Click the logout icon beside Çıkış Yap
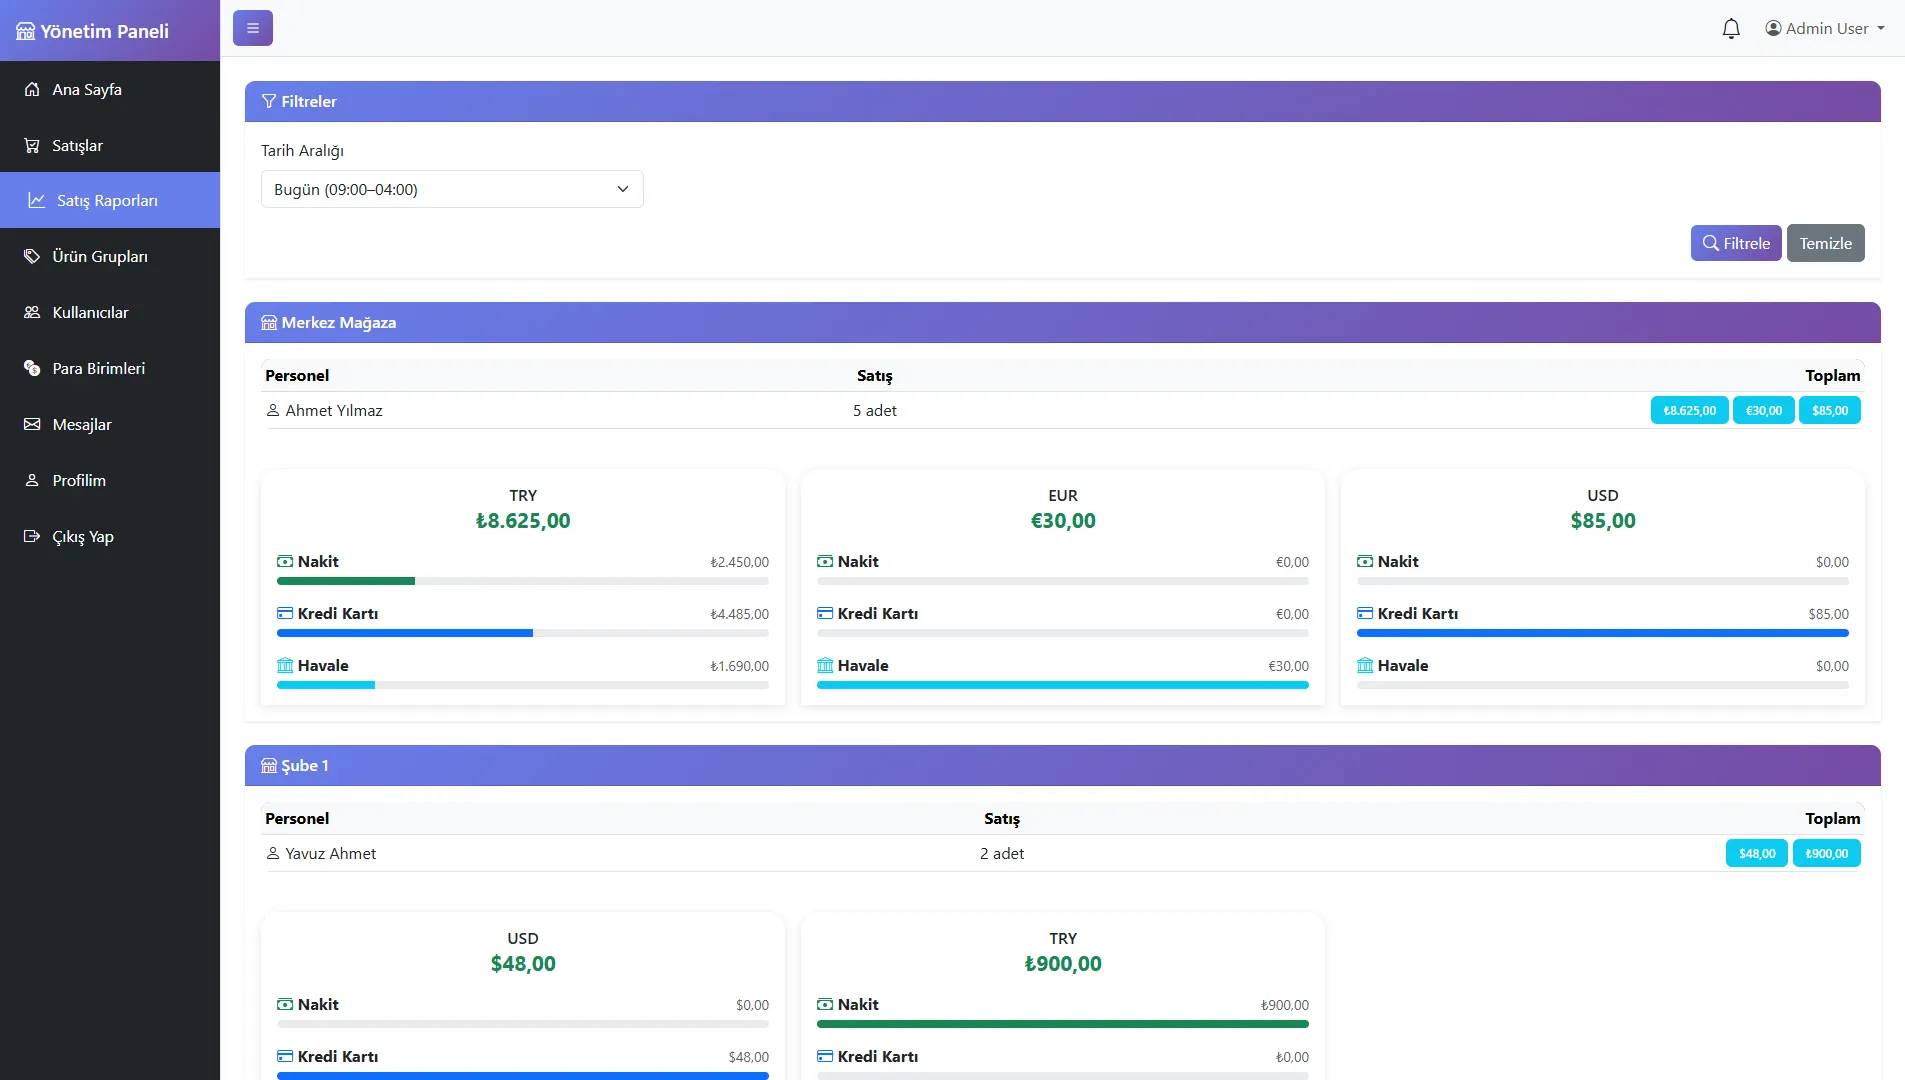 coord(32,536)
